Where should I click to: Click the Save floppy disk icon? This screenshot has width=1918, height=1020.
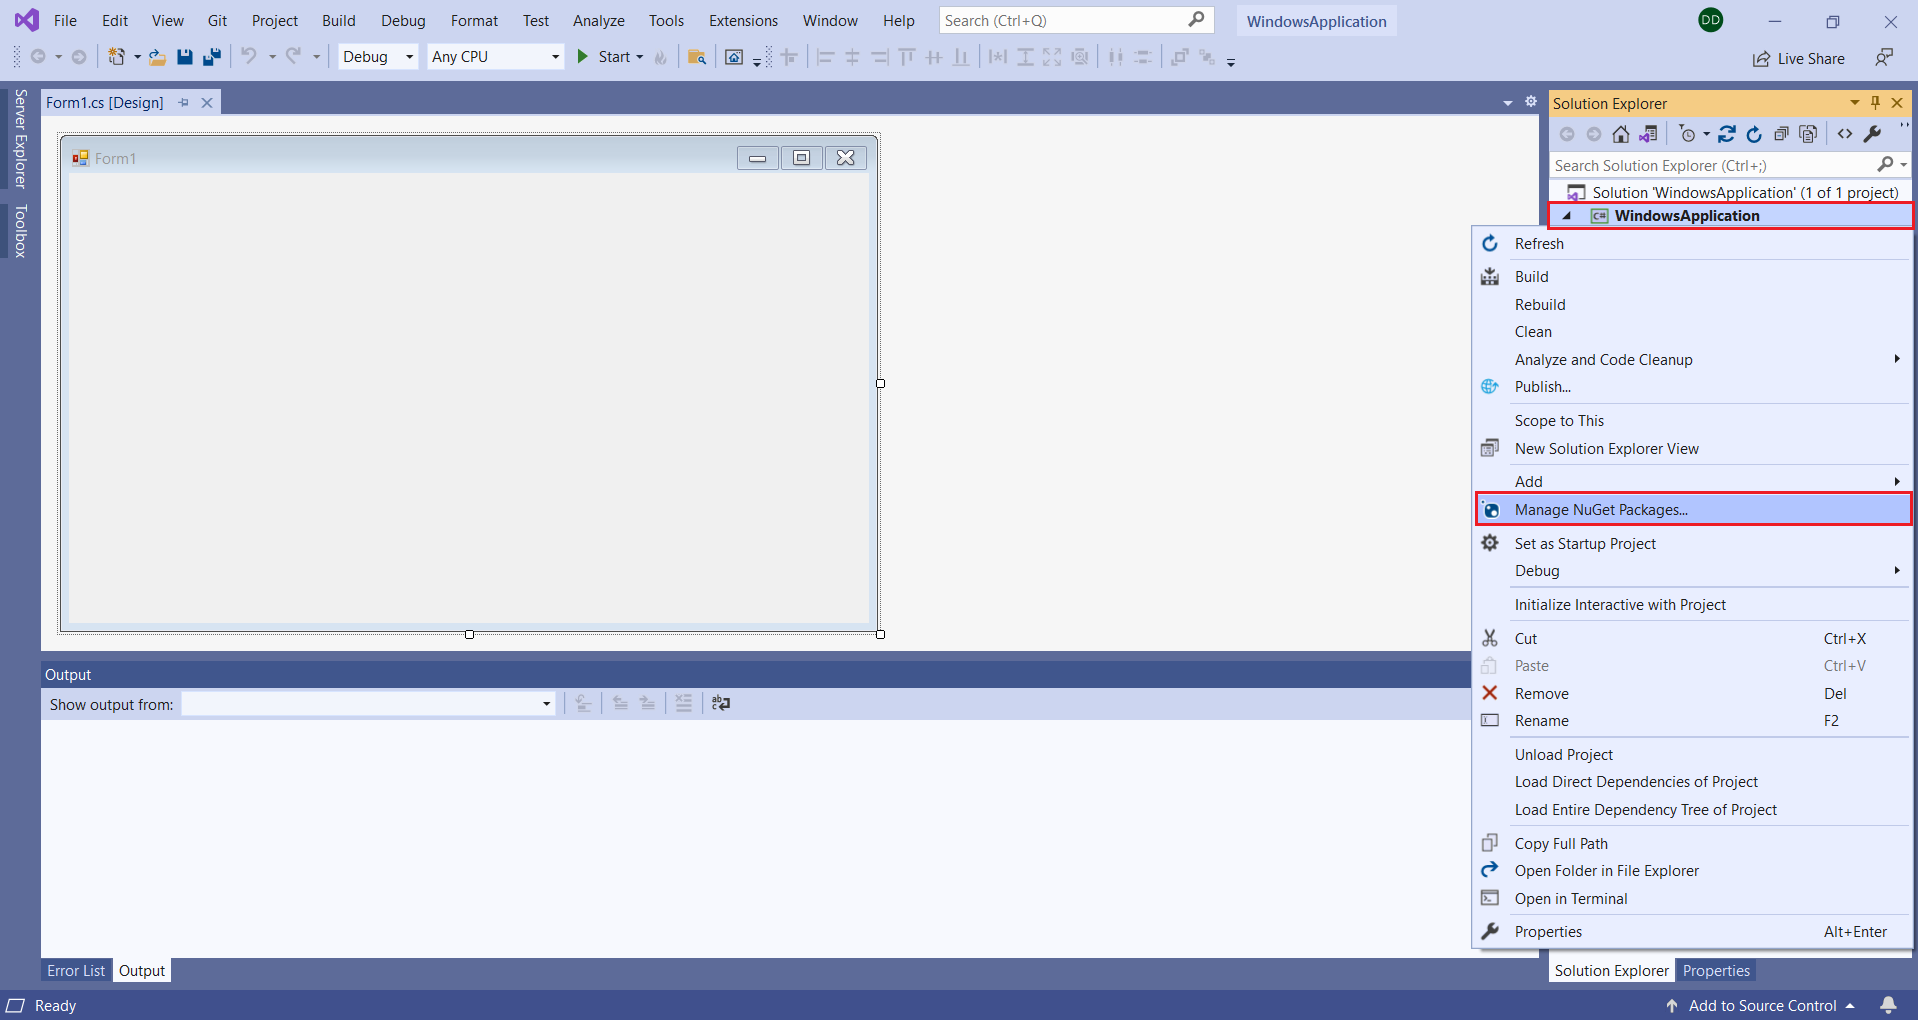pos(185,57)
